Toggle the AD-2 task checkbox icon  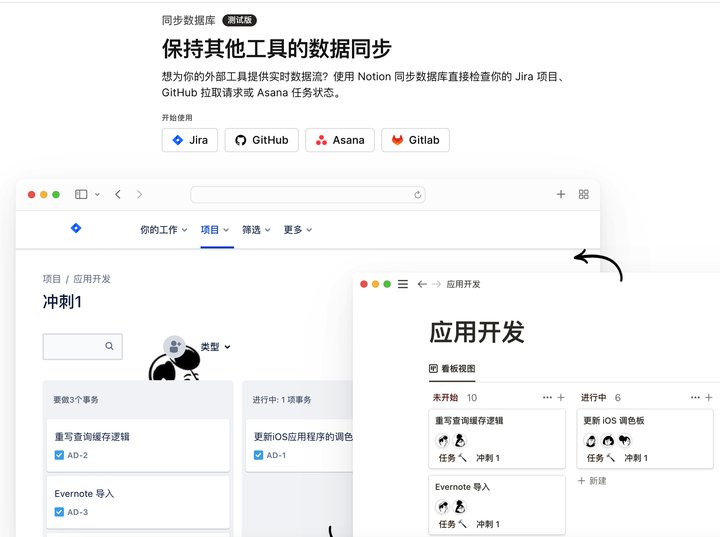pos(59,455)
